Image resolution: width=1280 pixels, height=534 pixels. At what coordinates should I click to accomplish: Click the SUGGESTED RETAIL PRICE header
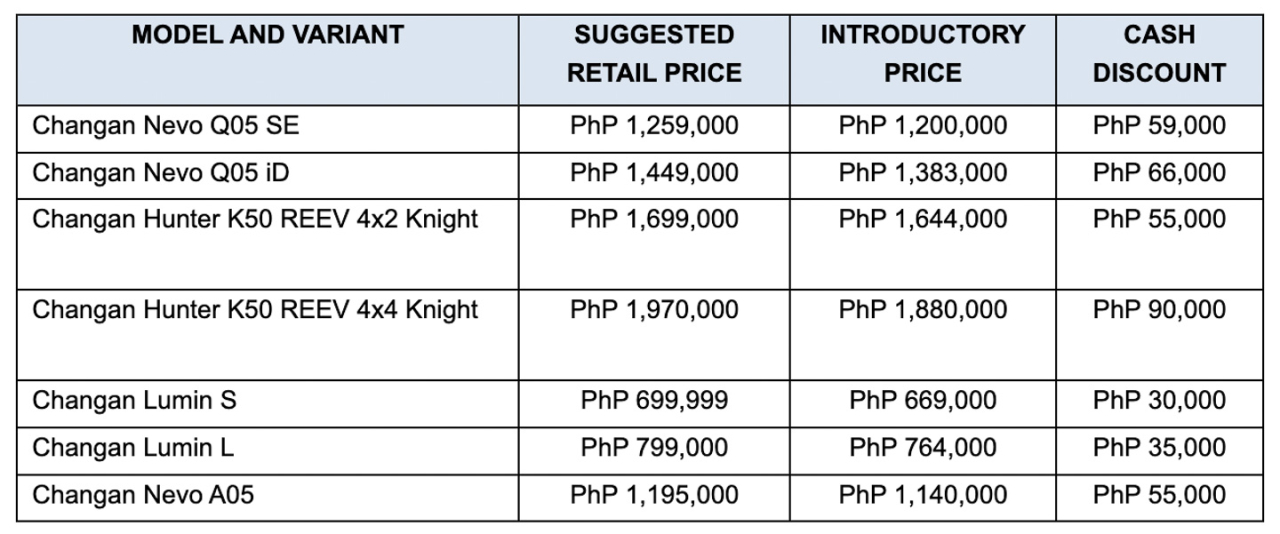pos(654,54)
